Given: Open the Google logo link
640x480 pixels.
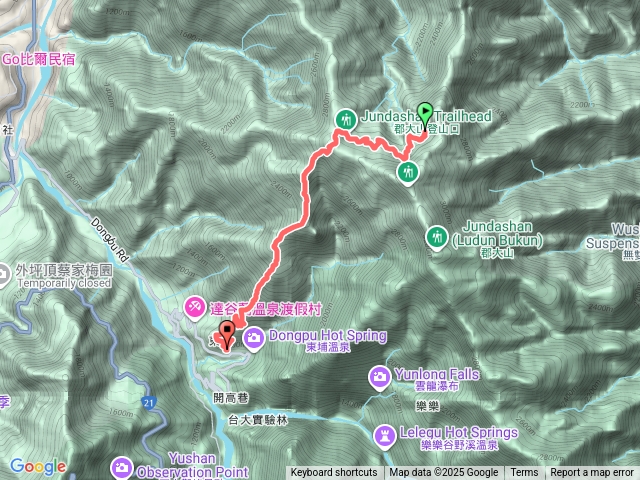Looking at the screenshot, I should pyautogui.click(x=38, y=467).
